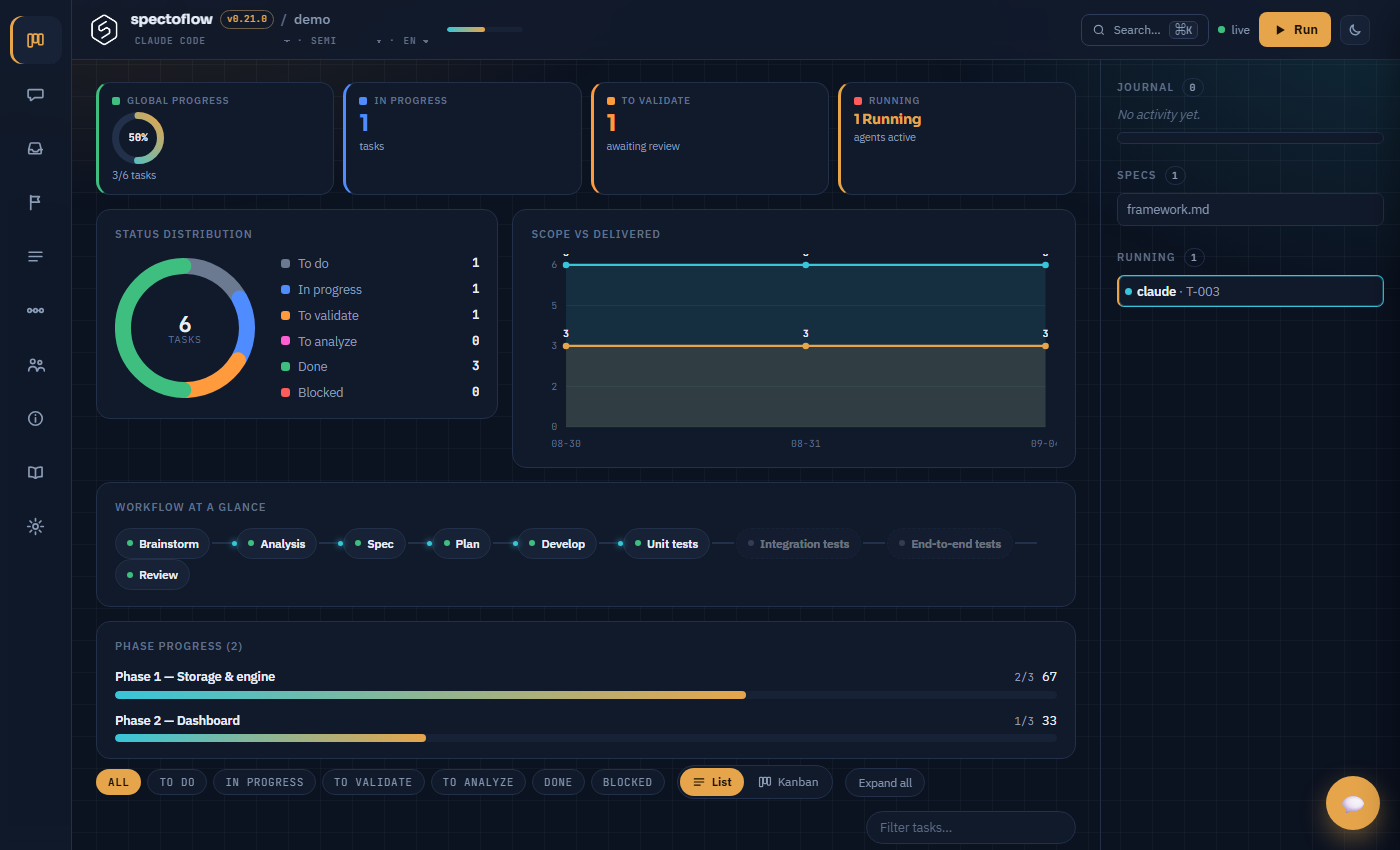The height and width of the screenshot is (850, 1400).
Task: Select the BLOCKED filter pill
Action: (627, 782)
